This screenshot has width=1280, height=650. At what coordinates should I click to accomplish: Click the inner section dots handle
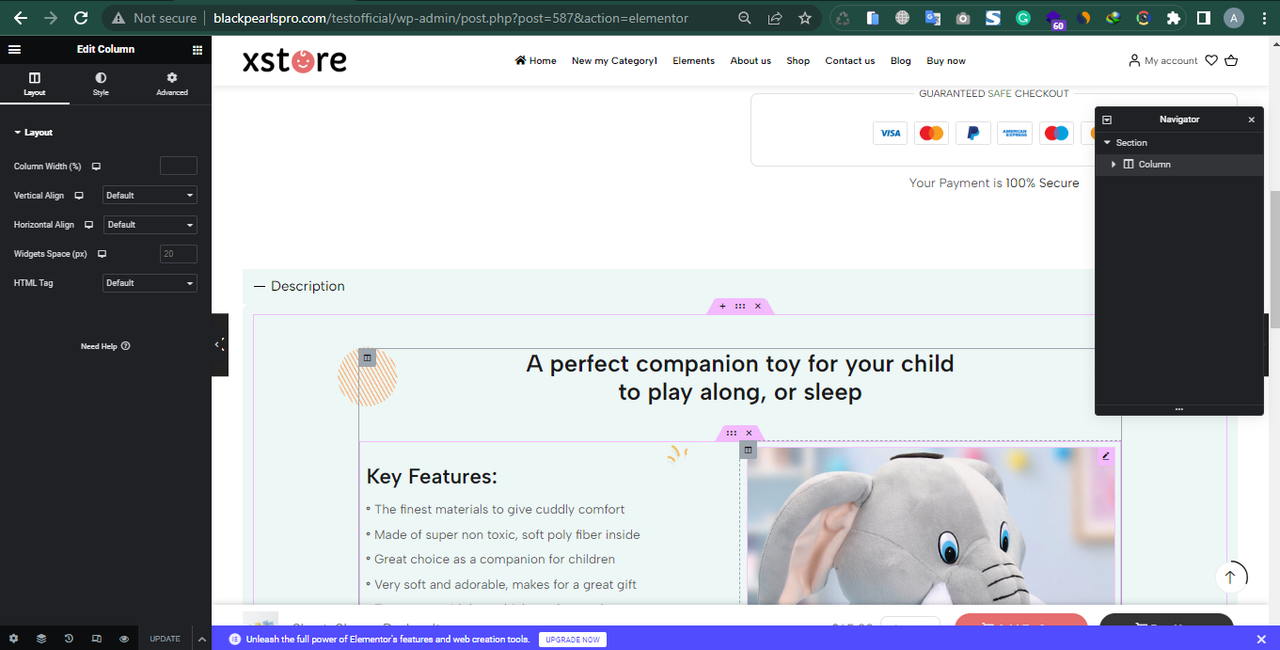click(732, 433)
